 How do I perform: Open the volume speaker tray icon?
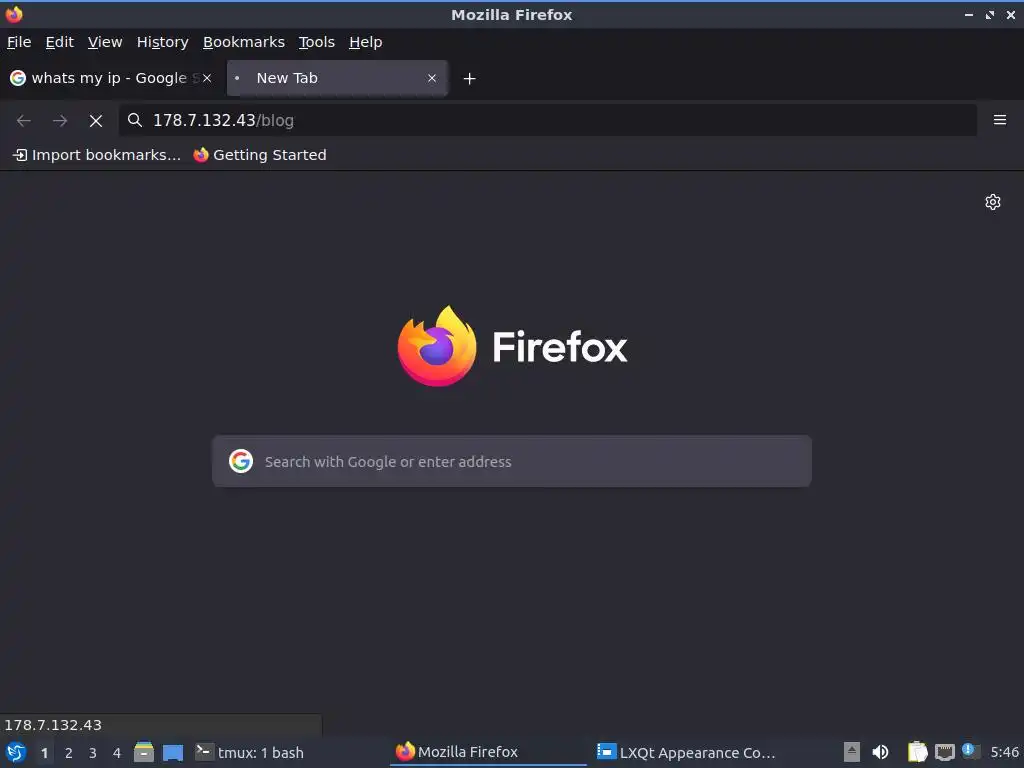click(x=880, y=752)
